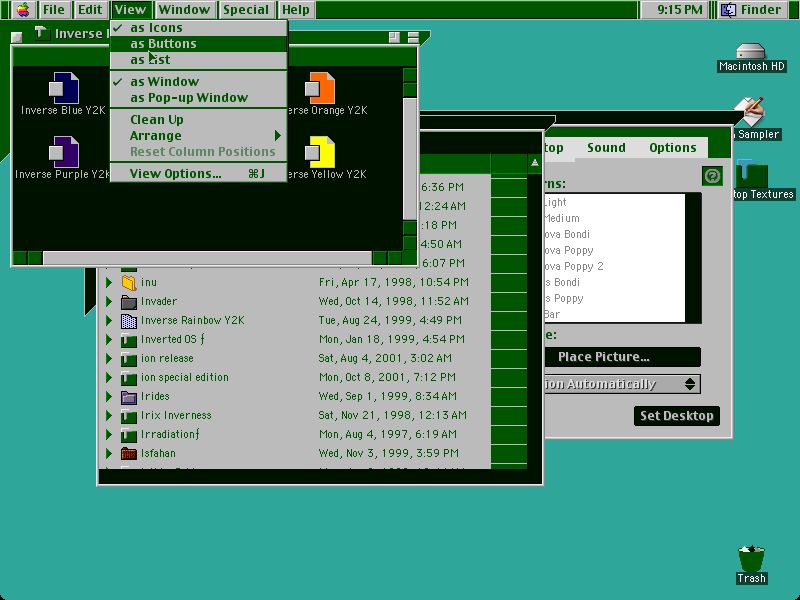Viewport: 800px width, 600px height.
Task: Choose Clean Up in View menu
Action: click(x=198, y=119)
